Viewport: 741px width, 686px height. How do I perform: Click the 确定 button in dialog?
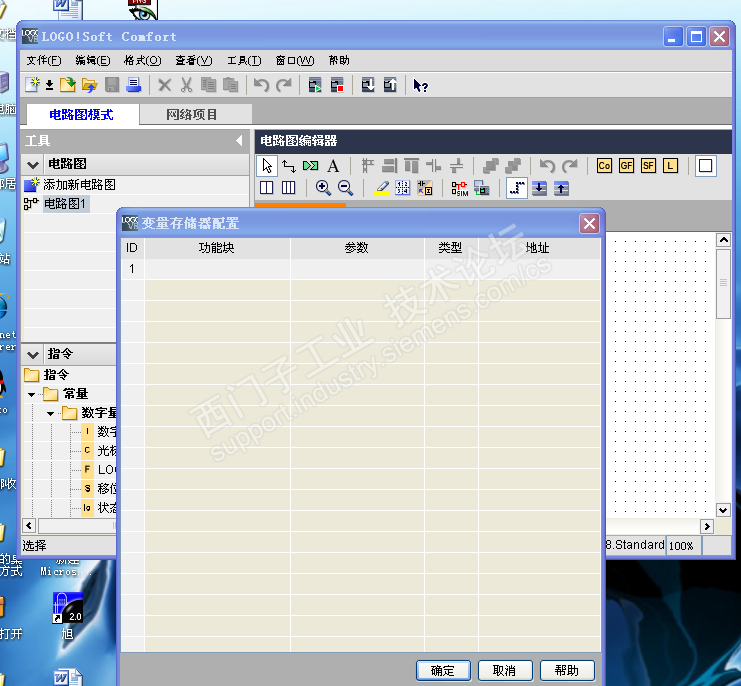(x=443, y=670)
